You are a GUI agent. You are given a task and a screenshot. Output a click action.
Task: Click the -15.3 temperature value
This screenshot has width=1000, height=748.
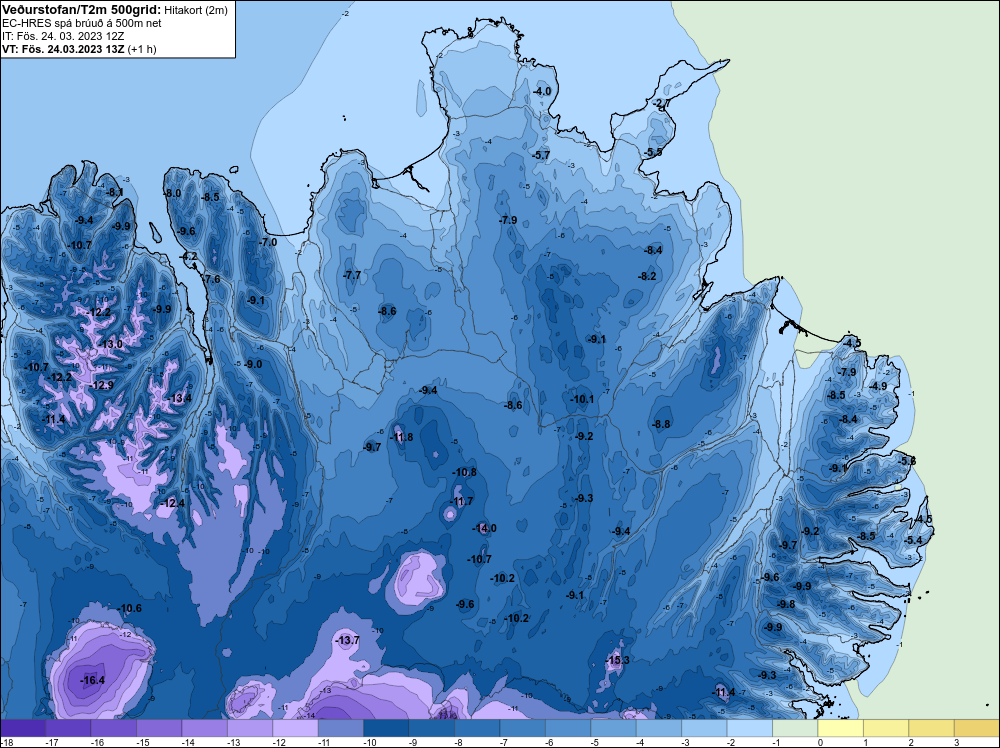[x=617, y=660]
